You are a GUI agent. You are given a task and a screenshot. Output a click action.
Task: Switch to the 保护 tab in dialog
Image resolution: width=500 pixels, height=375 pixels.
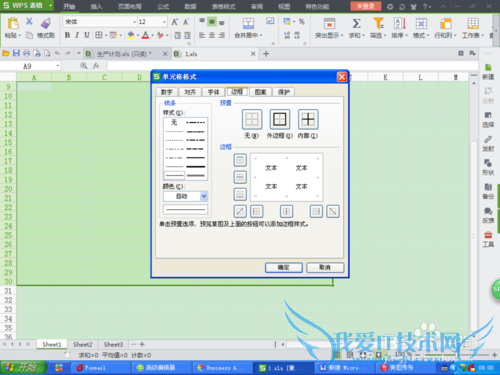pos(284,92)
